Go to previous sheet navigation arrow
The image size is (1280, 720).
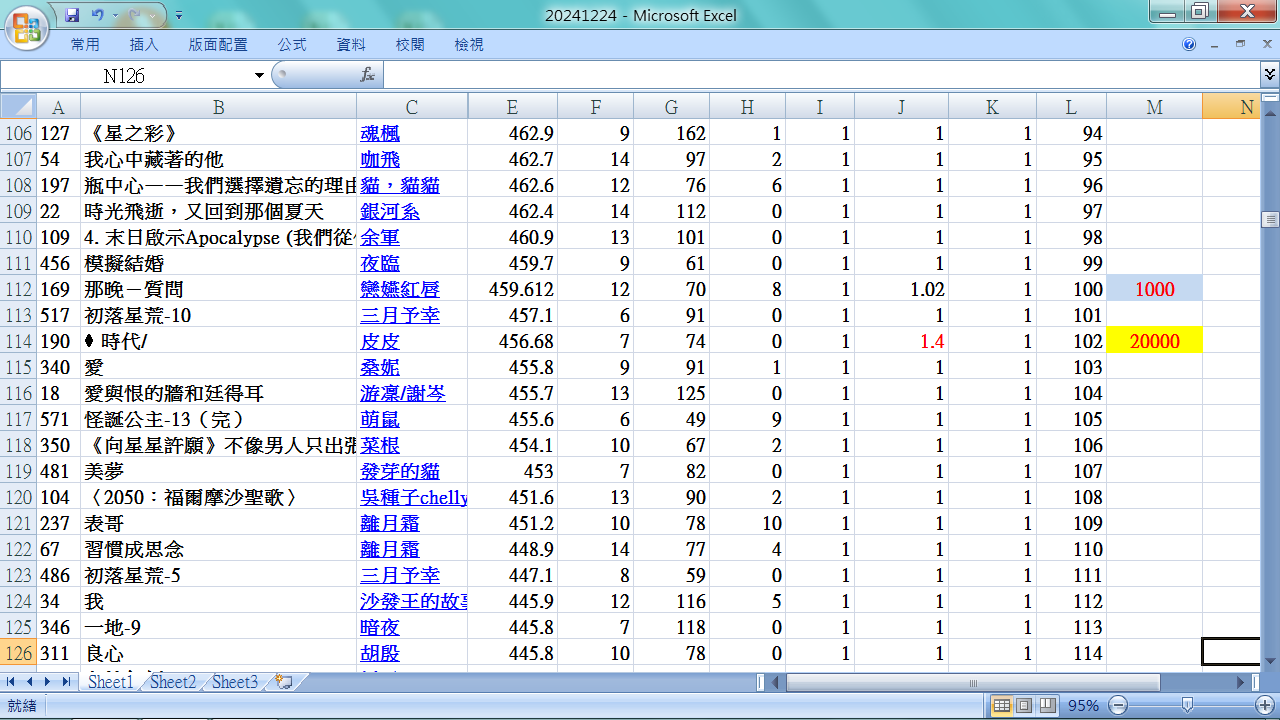pos(30,682)
